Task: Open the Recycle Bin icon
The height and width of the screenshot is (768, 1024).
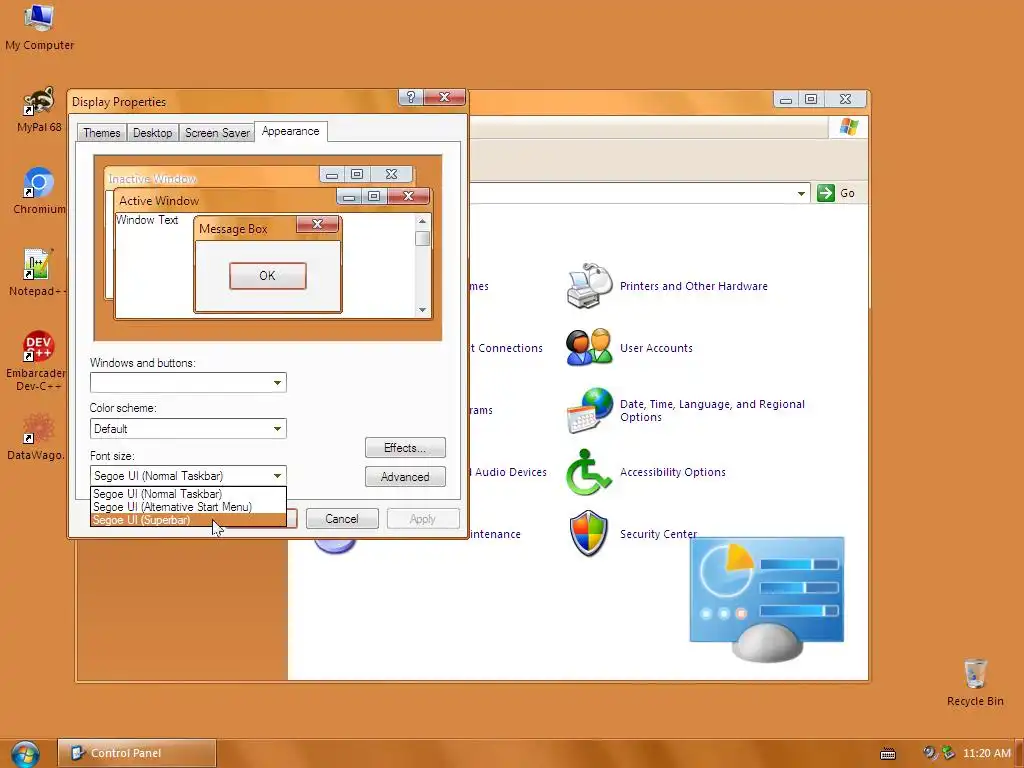Action: point(975,682)
